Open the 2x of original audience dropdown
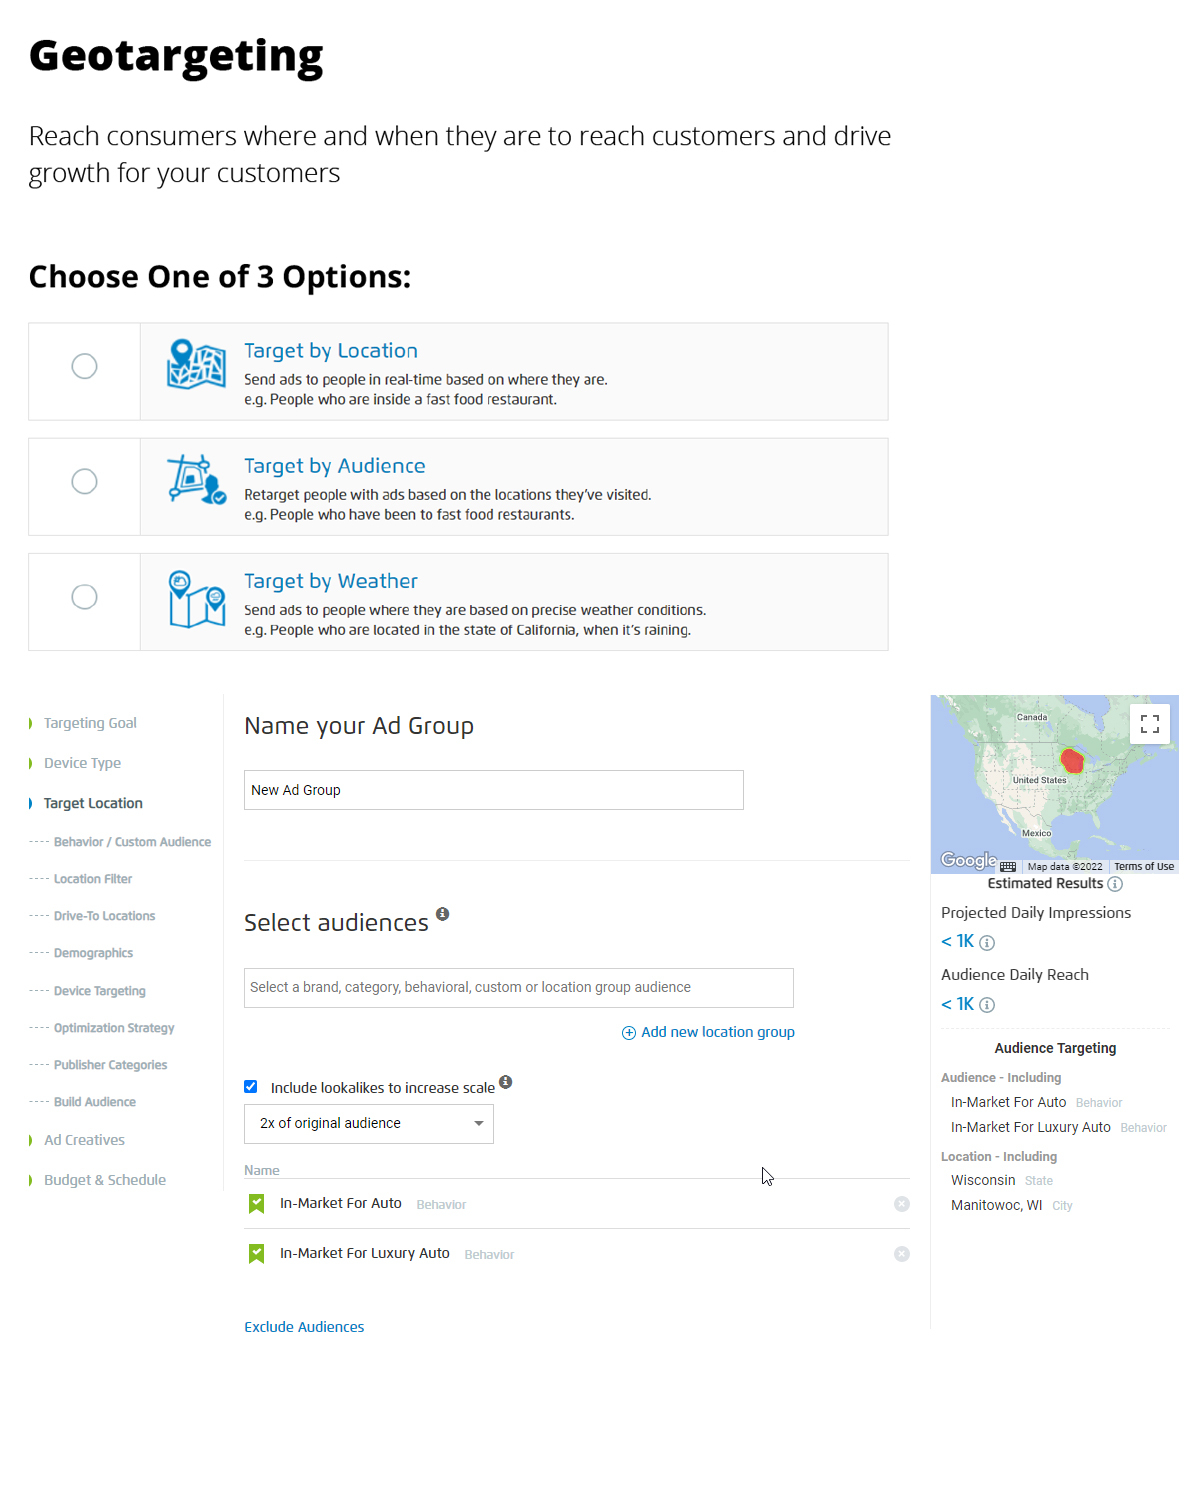 click(368, 1124)
